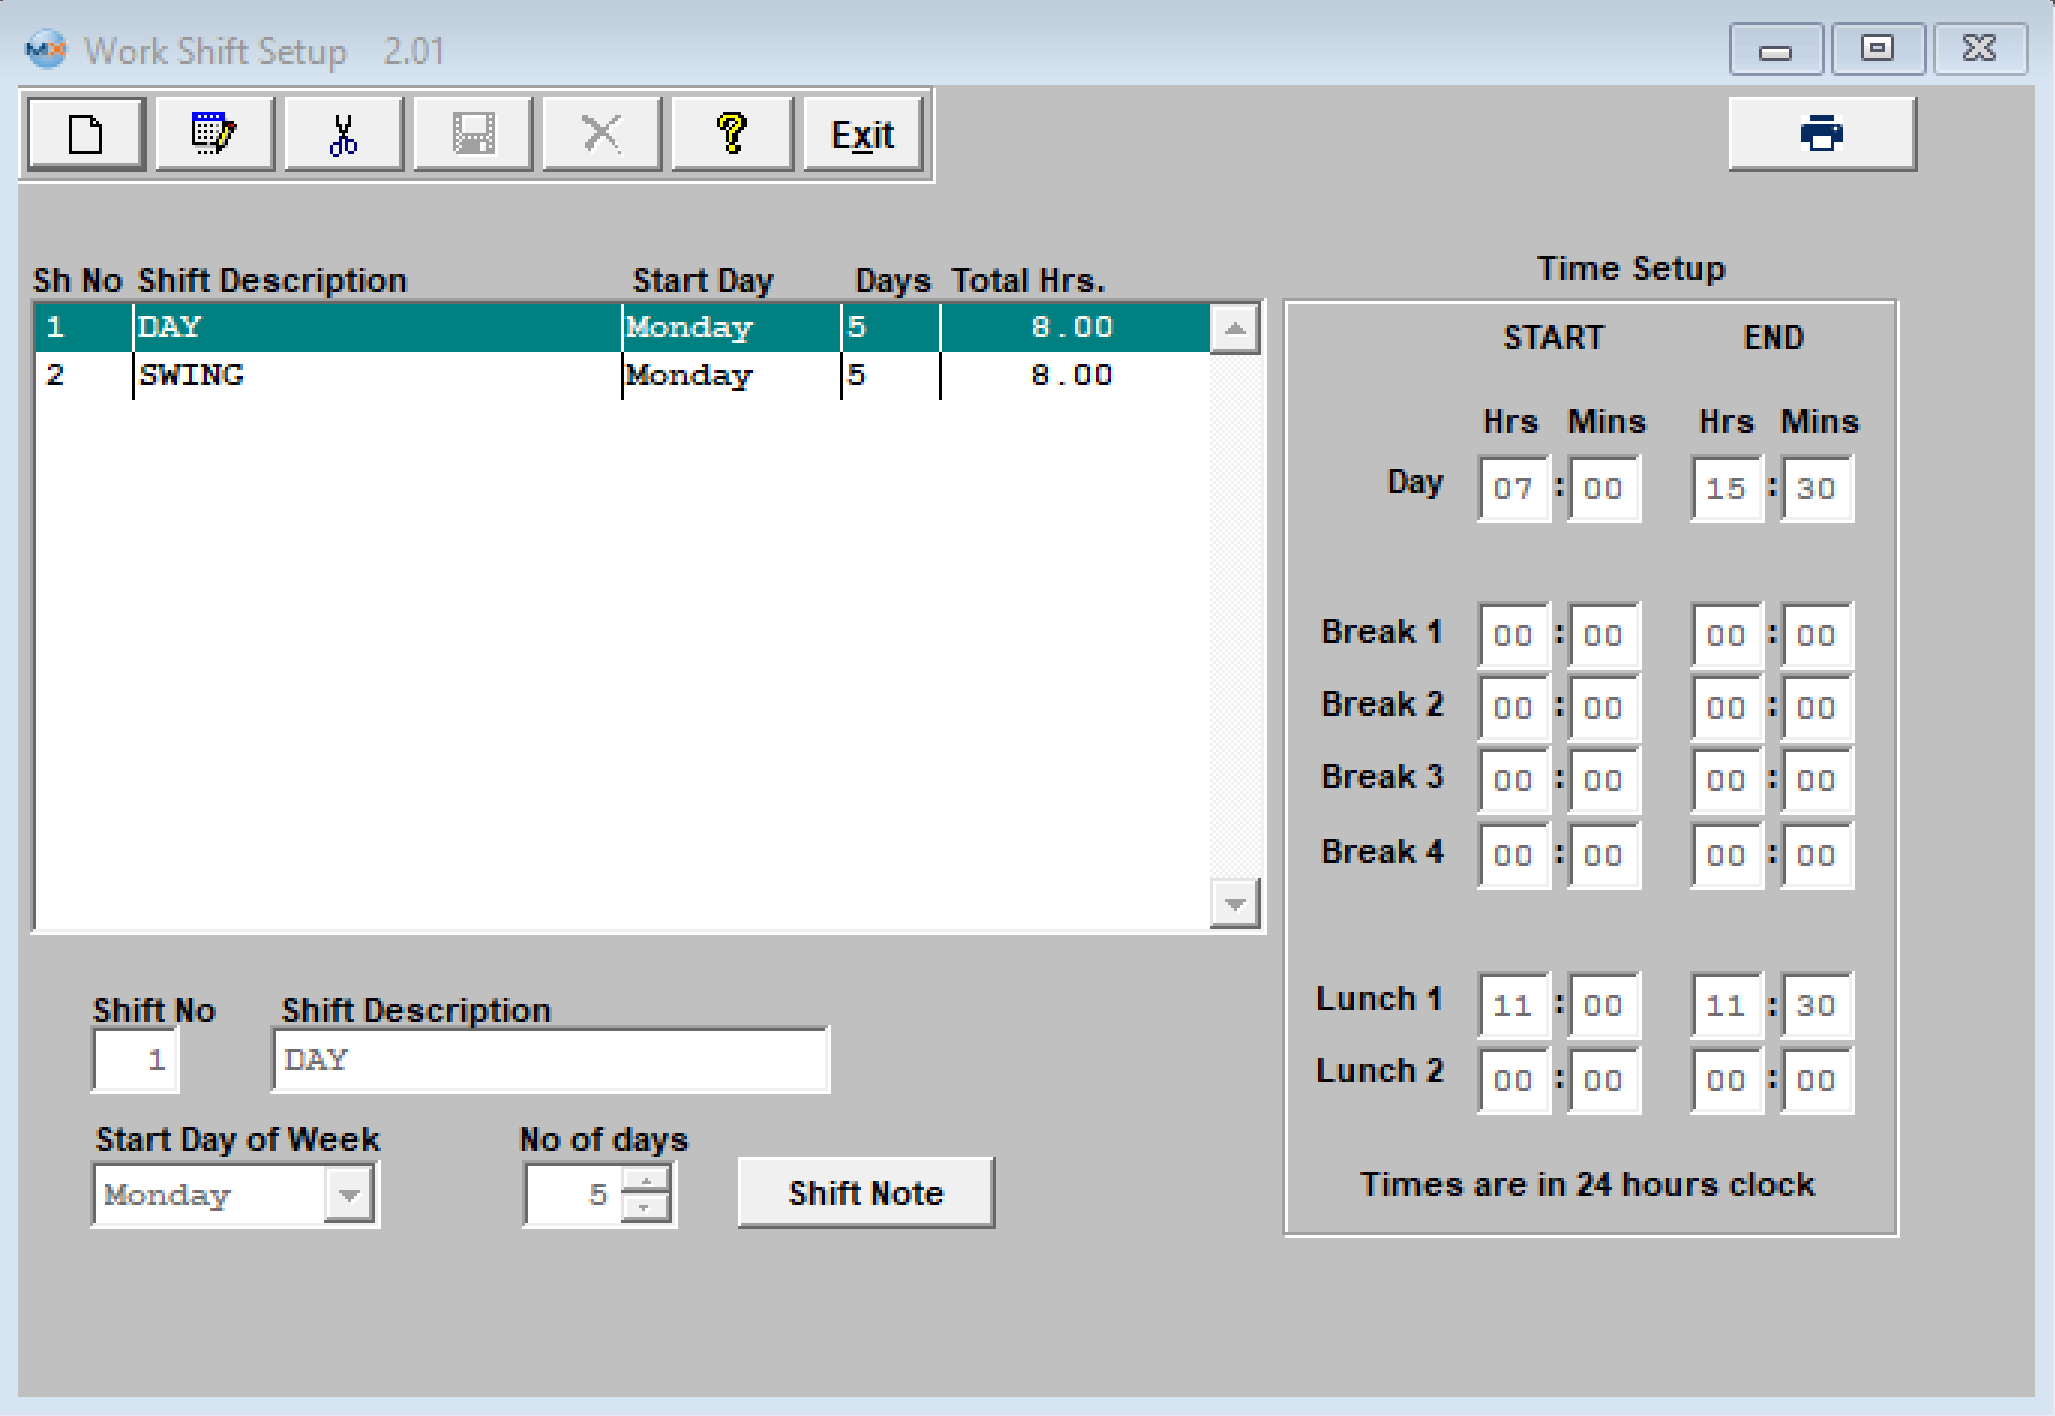Click the New blank shift icon
The image size is (2055, 1416).
click(x=86, y=134)
